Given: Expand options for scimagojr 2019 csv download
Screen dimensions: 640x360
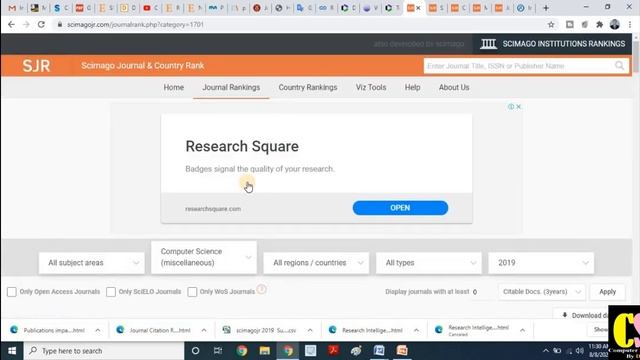Looking at the screenshot, I should point(310,330).
